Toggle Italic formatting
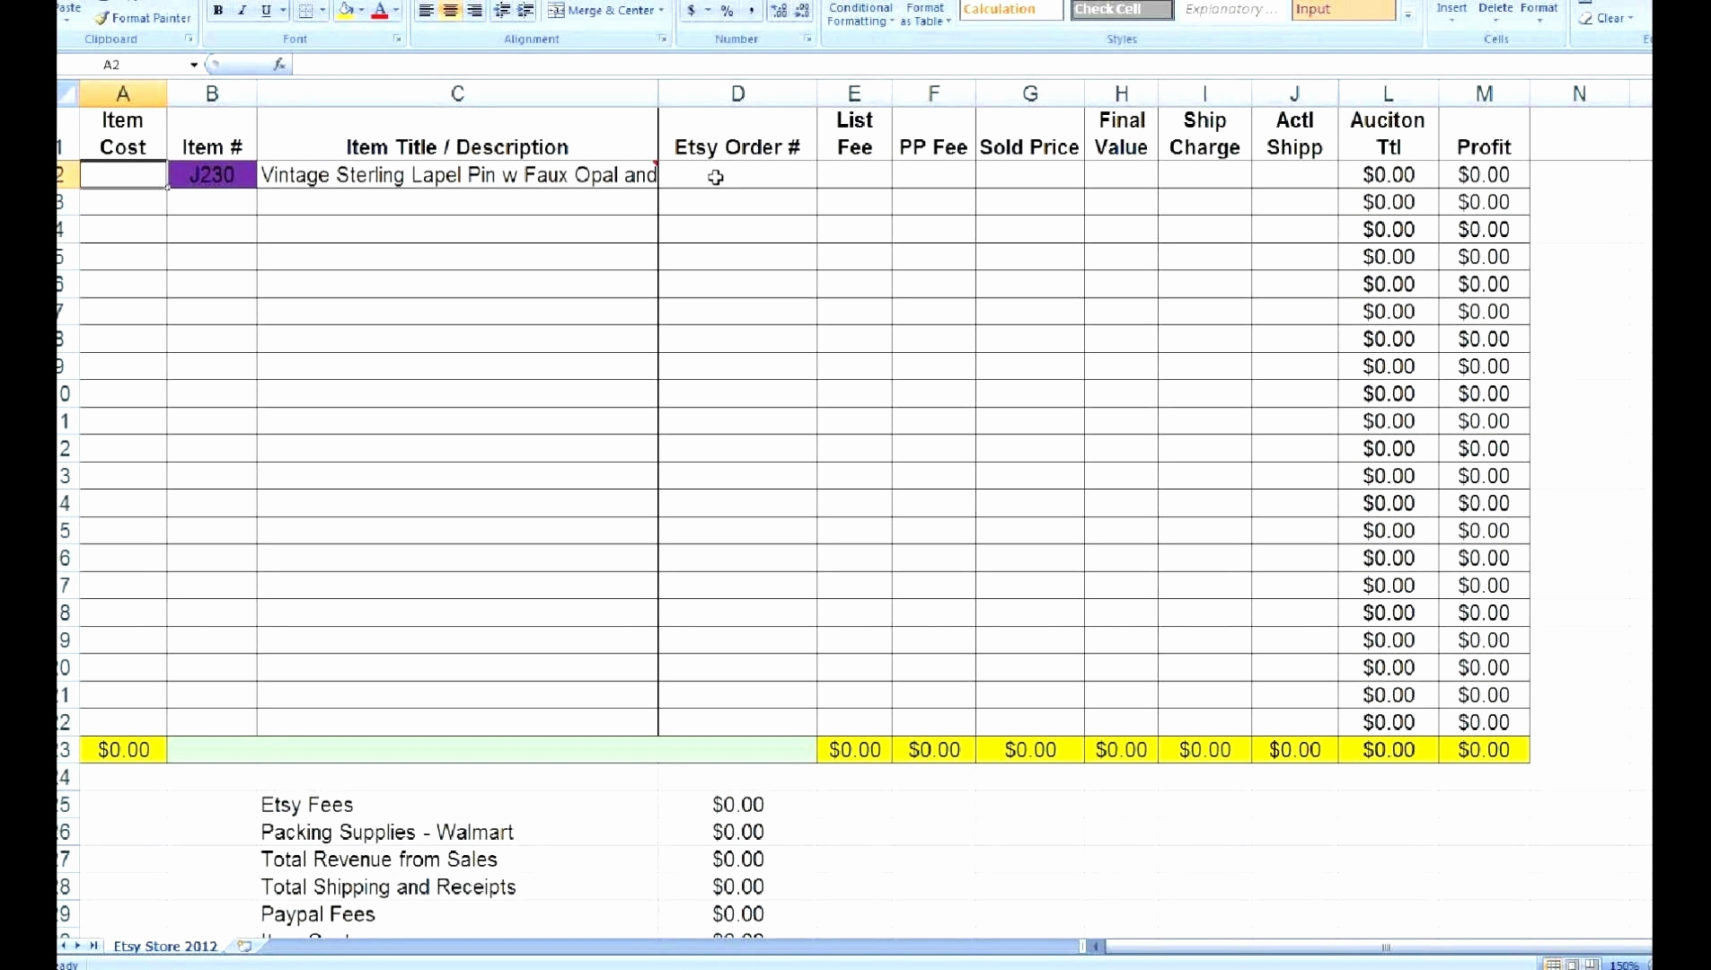Screen dimensions: 1711x970 click(x=240, y=11)
